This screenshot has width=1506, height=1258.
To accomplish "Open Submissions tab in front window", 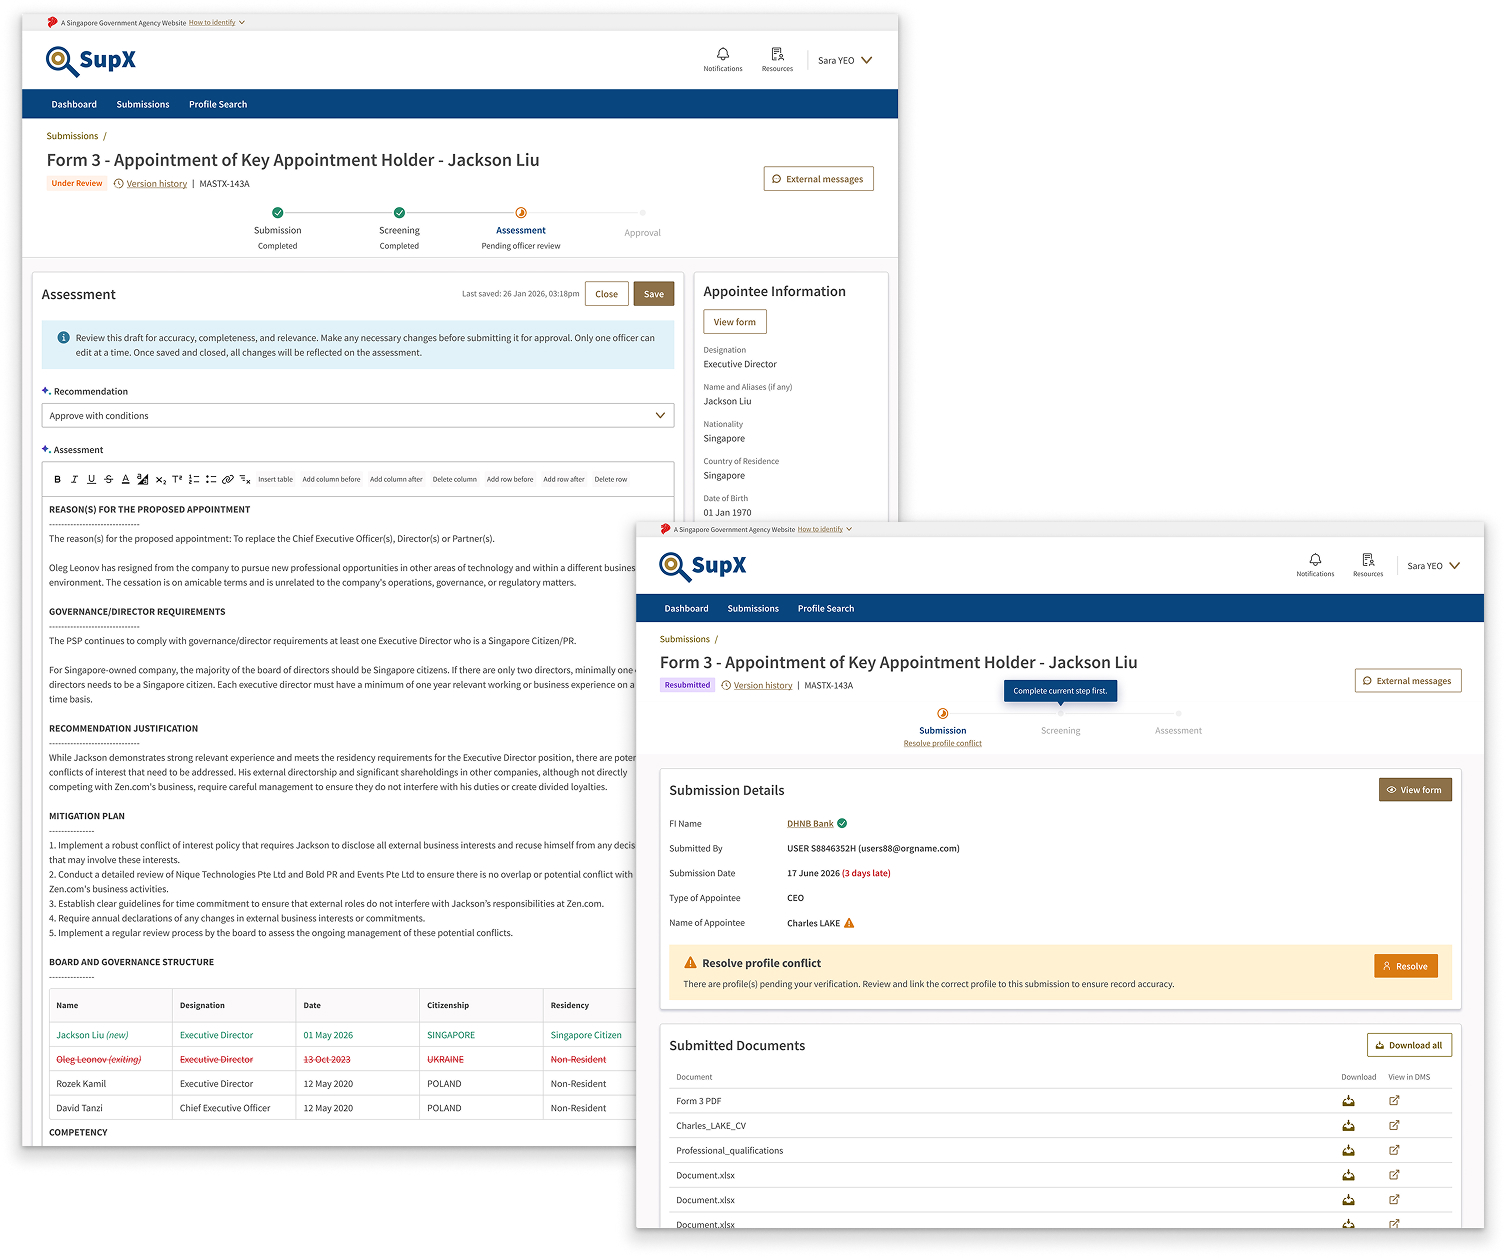I will tap(753, 608).
